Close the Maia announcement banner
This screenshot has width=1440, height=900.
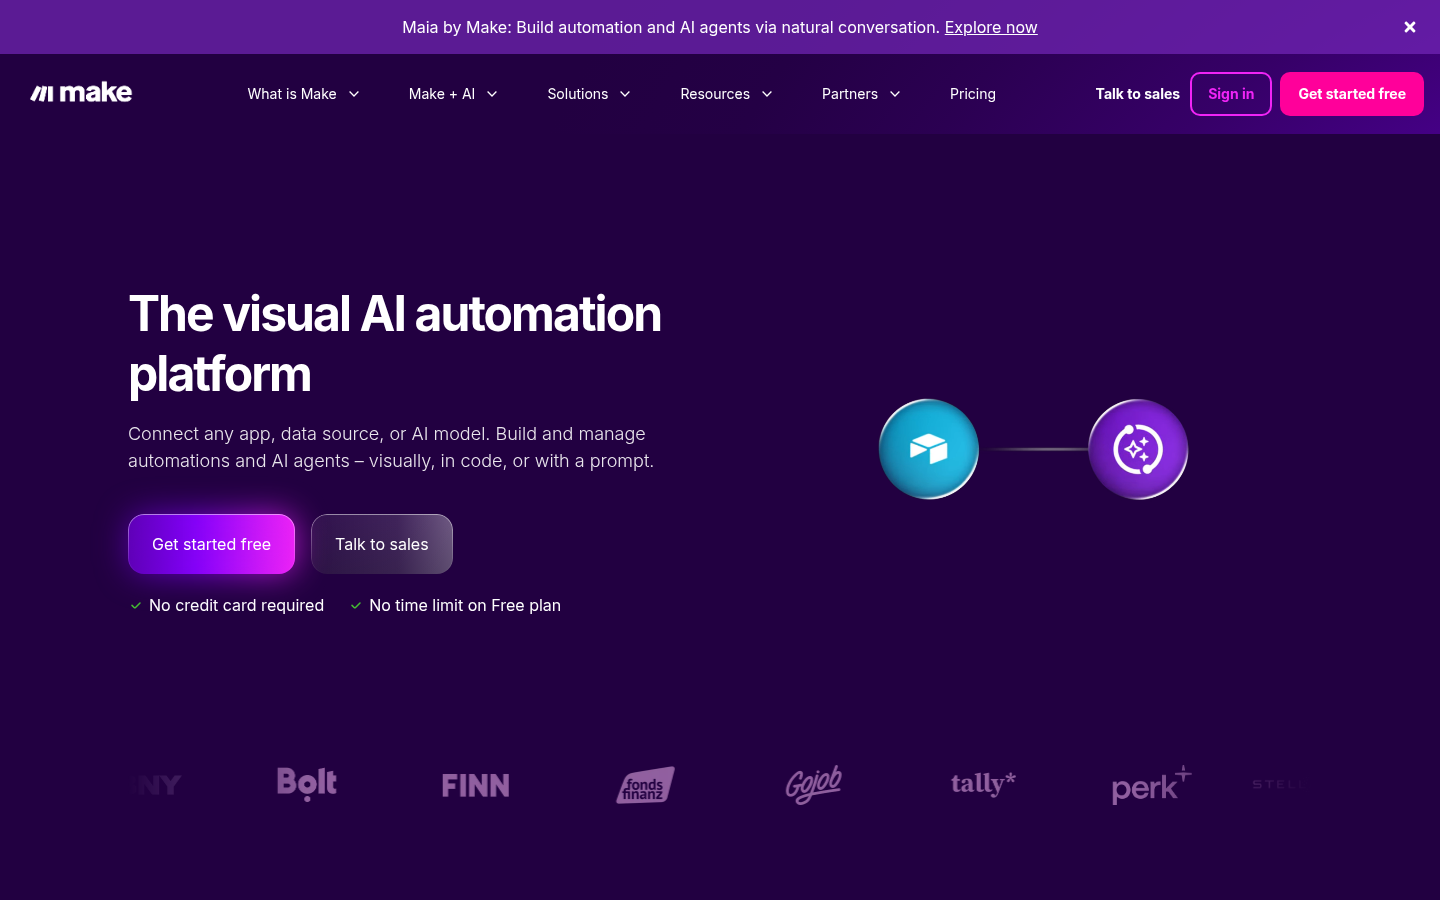(x=1410, y=27)
